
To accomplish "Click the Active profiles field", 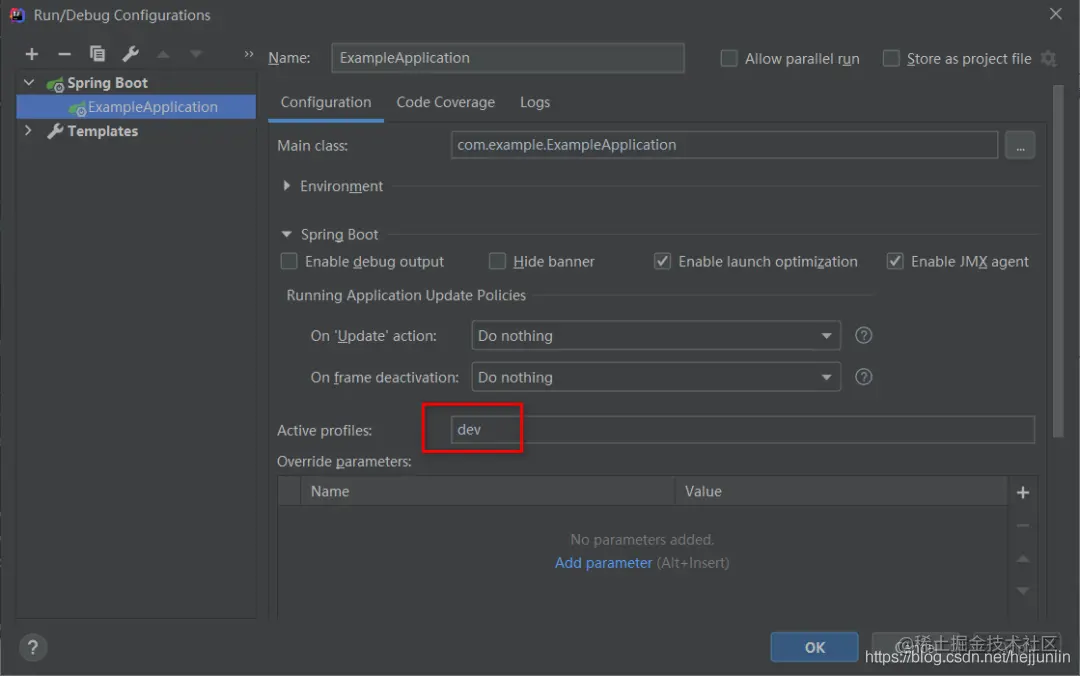I will point(742,430).
